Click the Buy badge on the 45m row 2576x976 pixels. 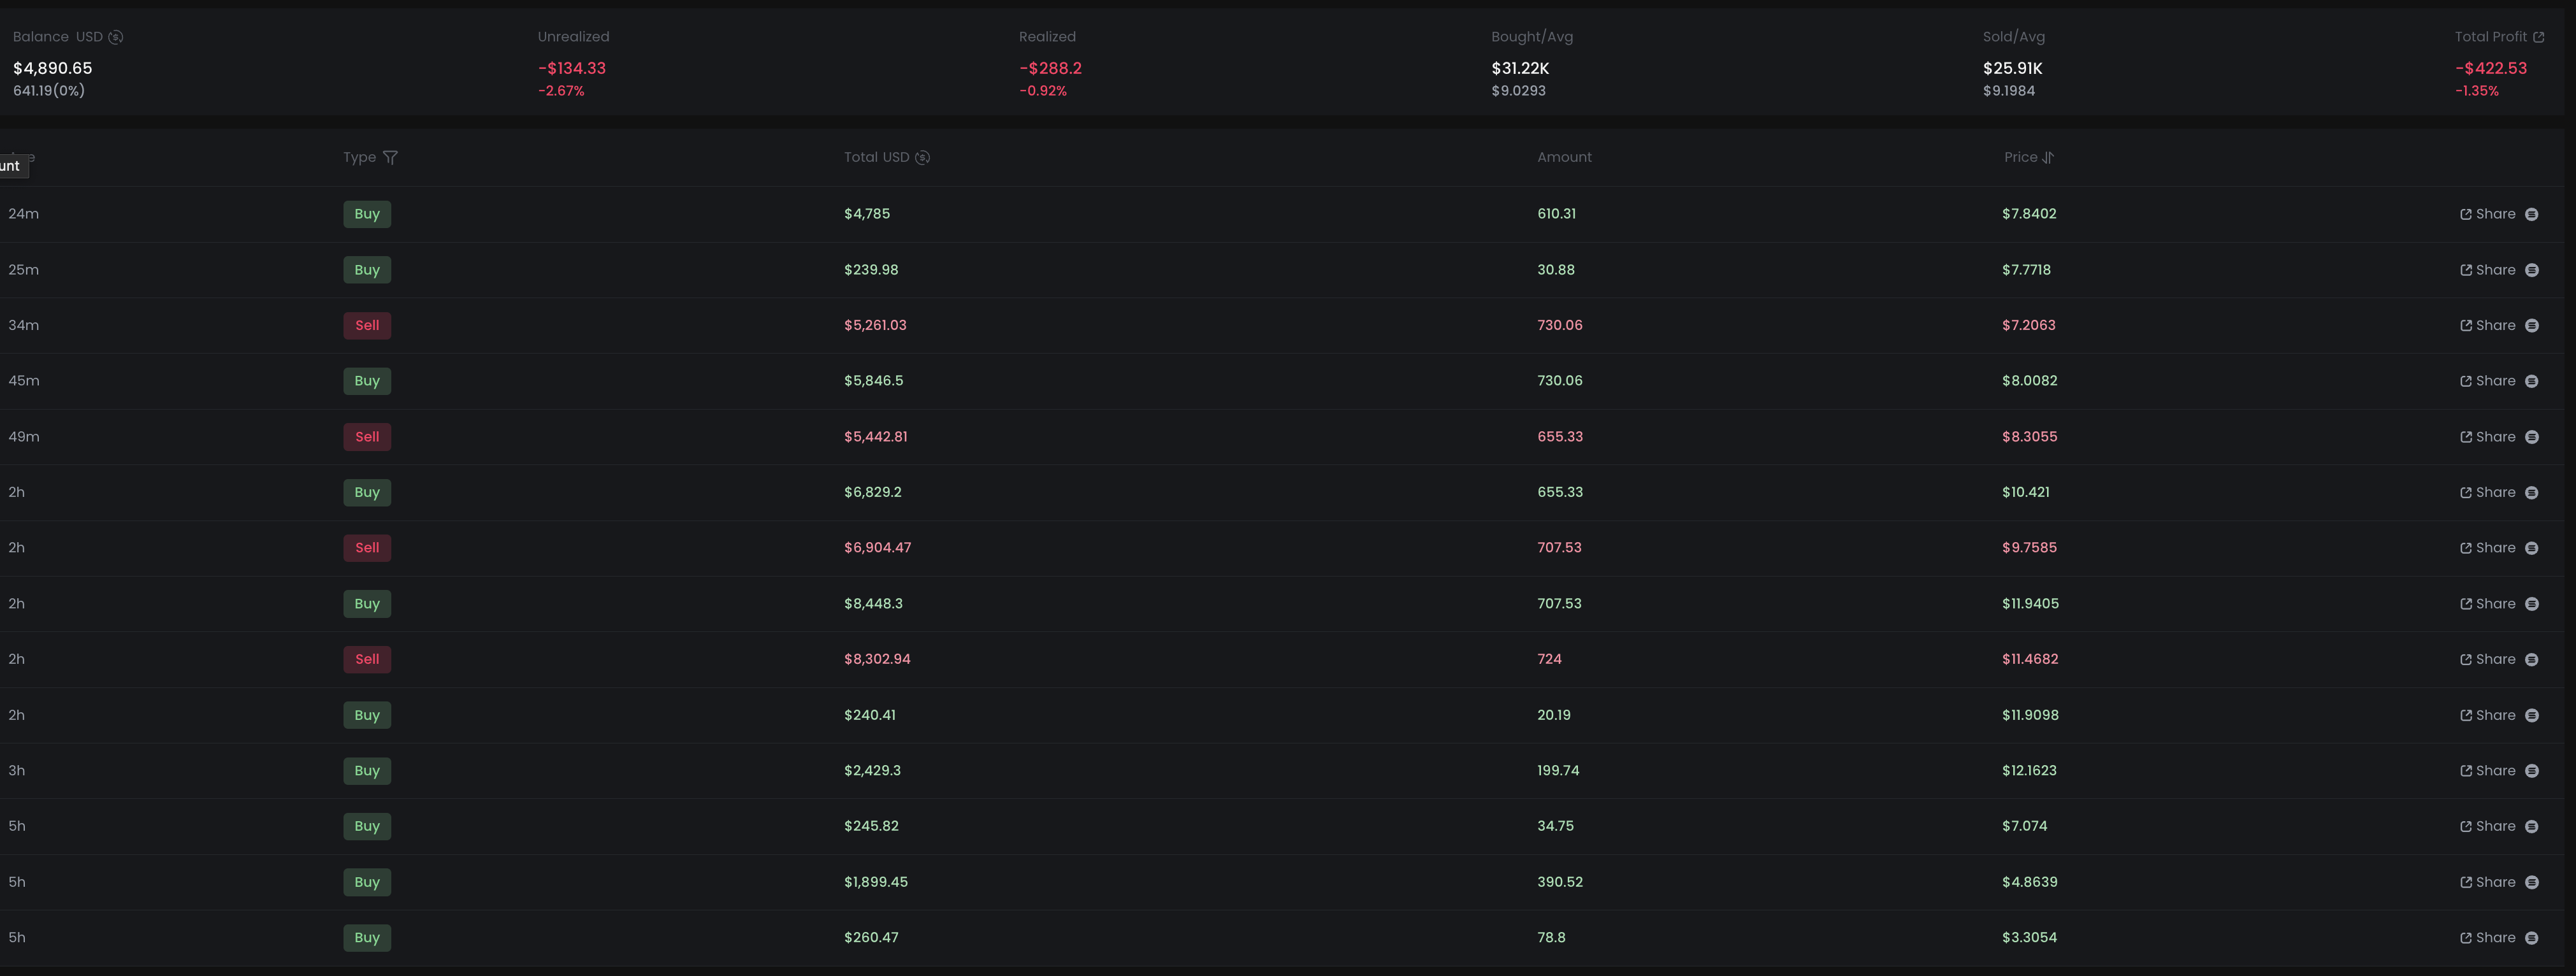[x=367, y=380]
